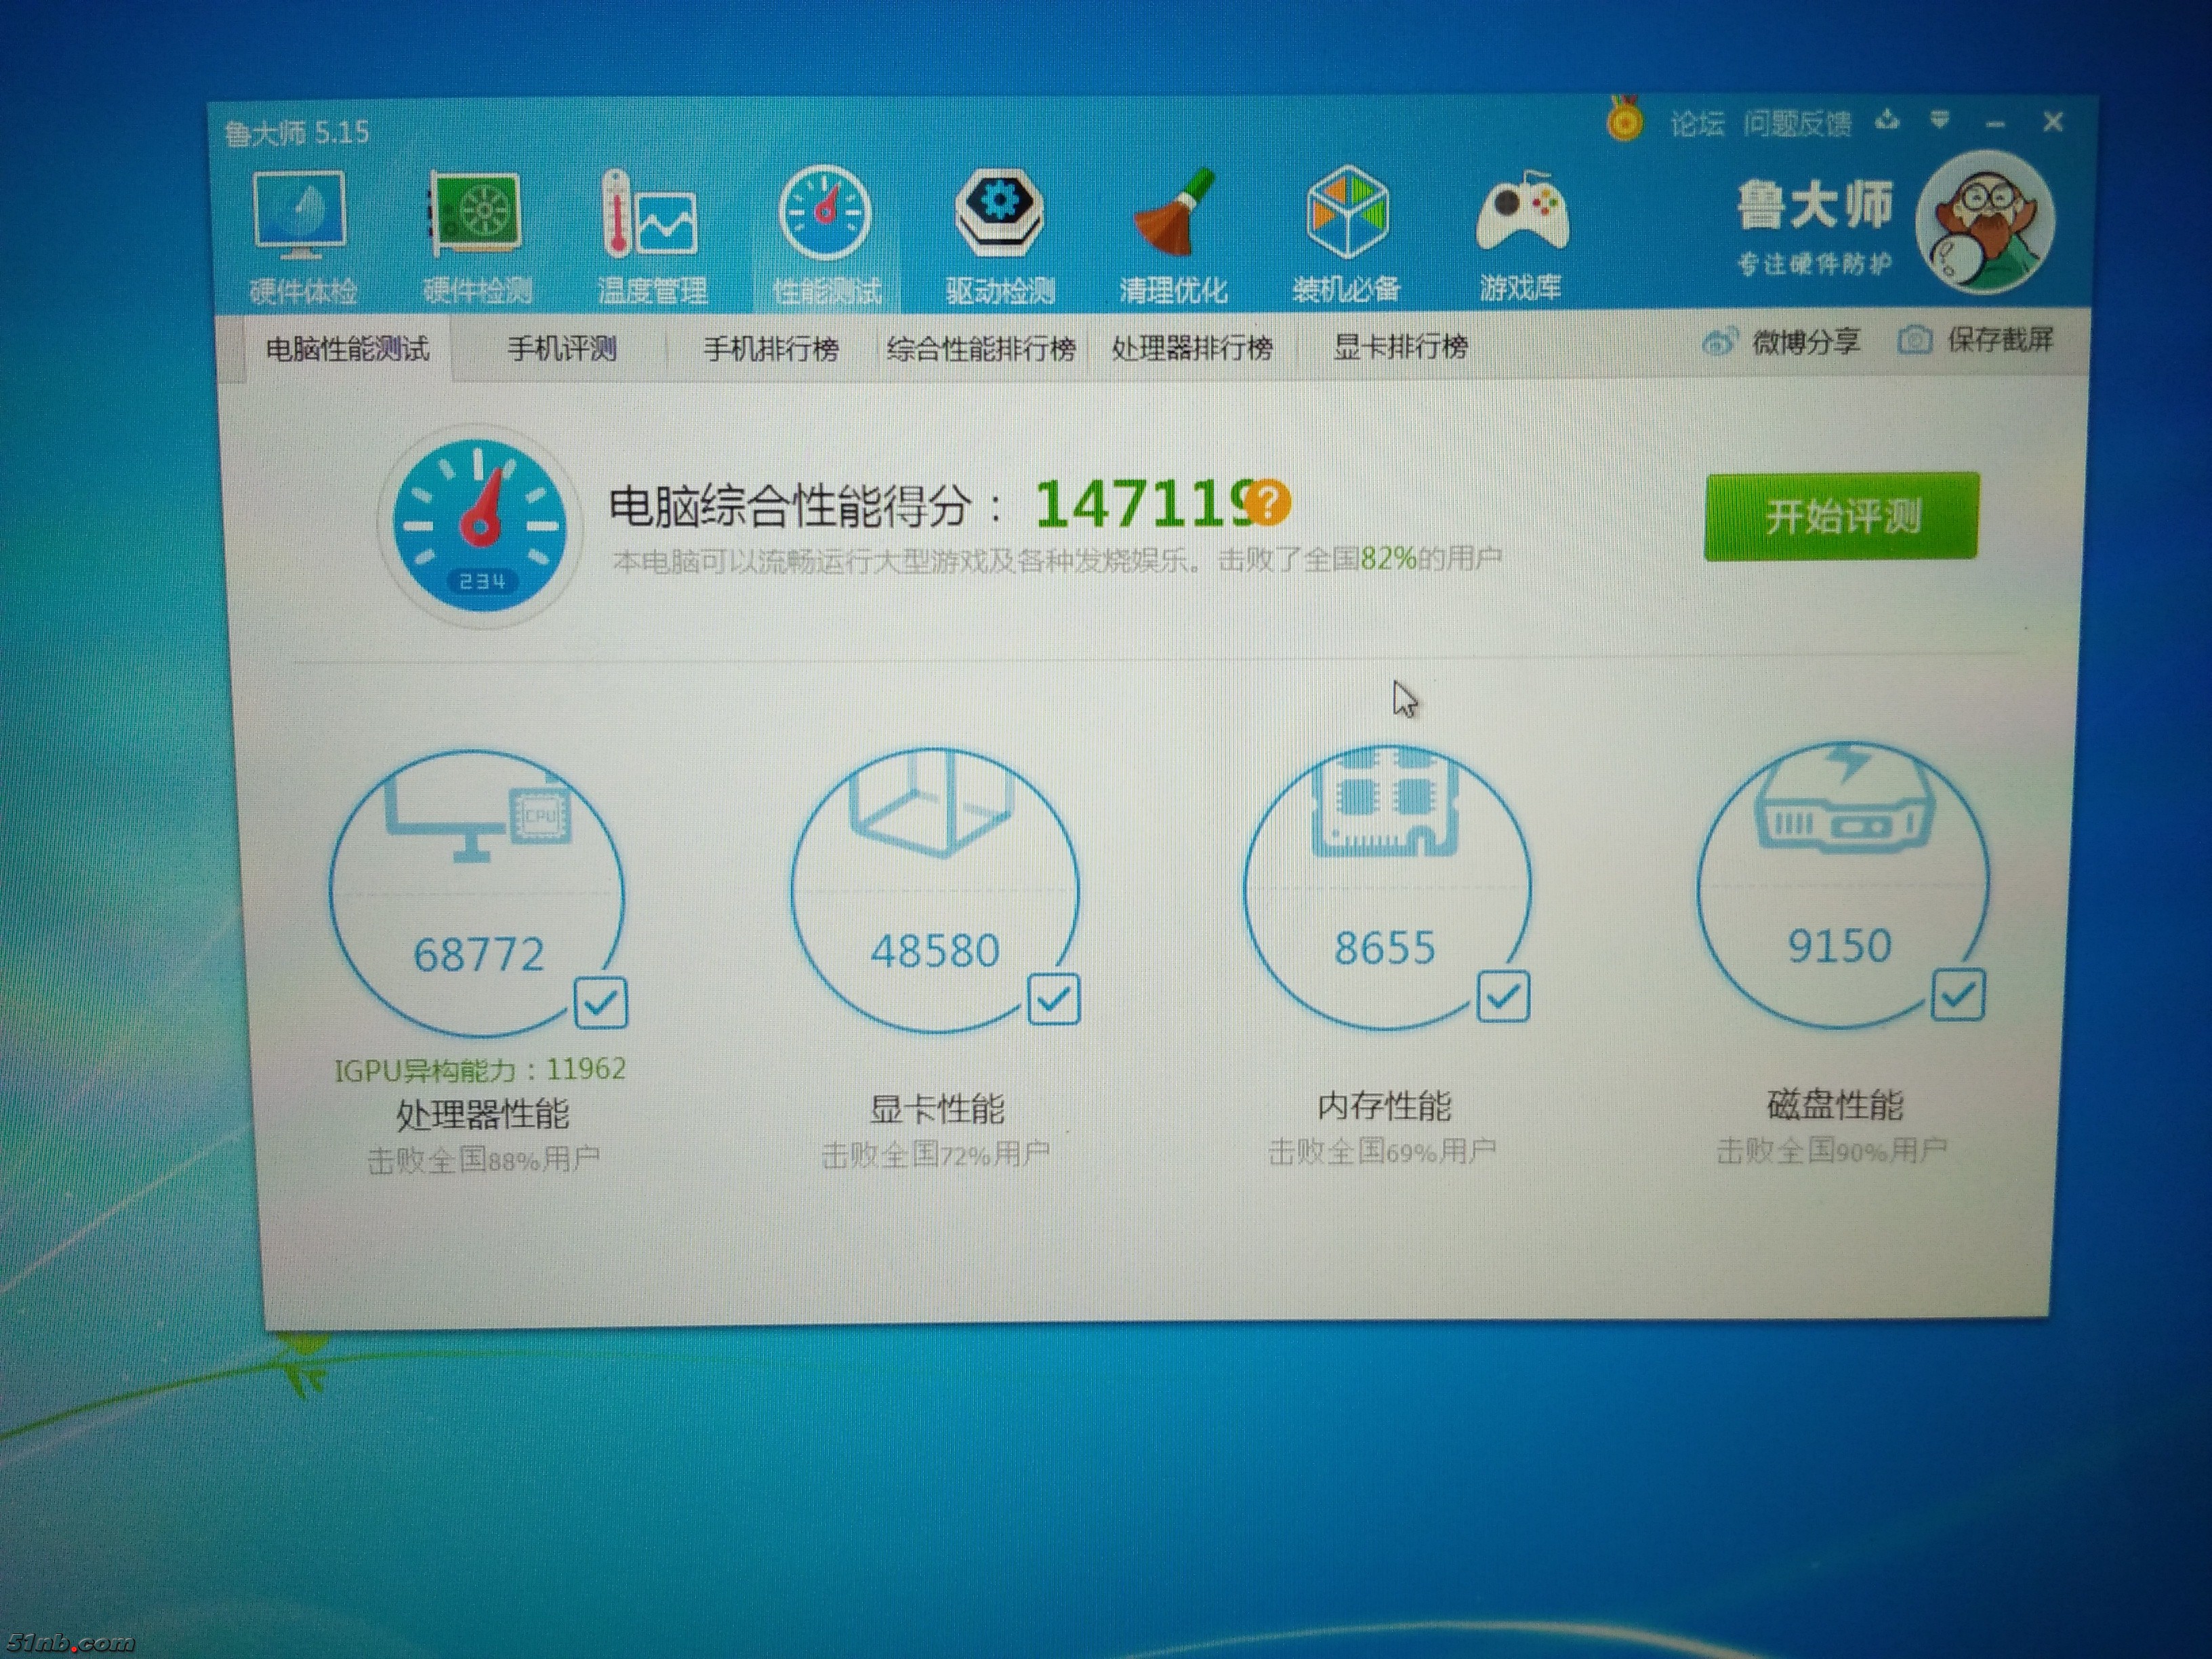Viewport: 2212px width, 1659px height.
Task: Click 内存性能 label
Action: click(x=1384, y=1106)
